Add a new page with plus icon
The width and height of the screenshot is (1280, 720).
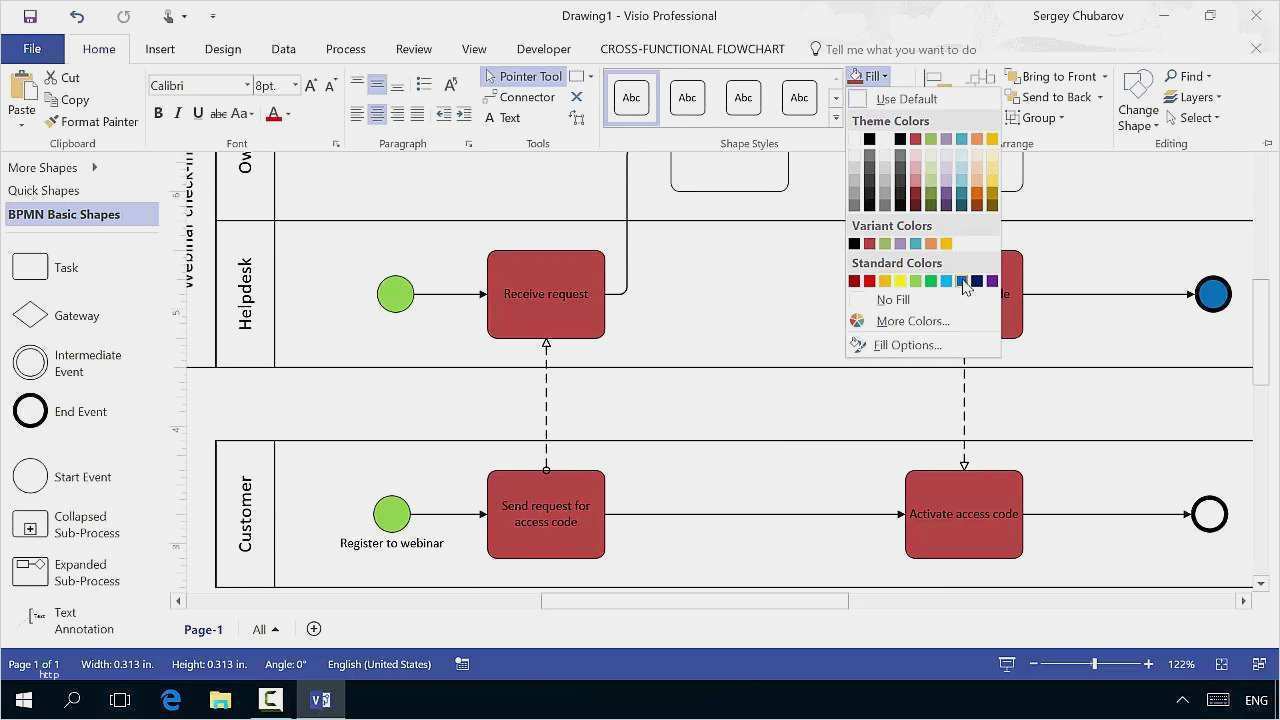pos(314,629)
